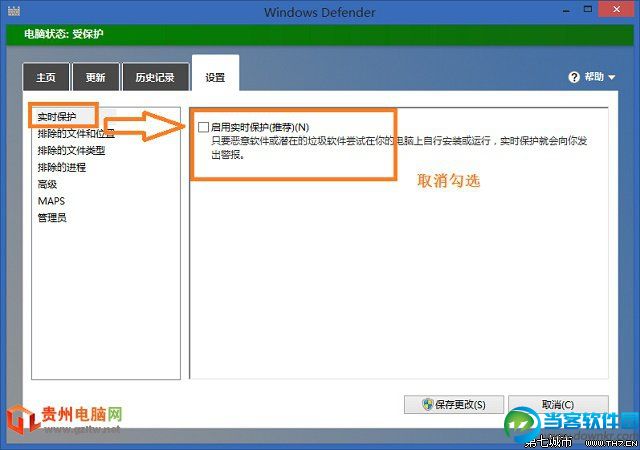
Task: Click the 取消(C) button
Action: click(x=558, y=404)
